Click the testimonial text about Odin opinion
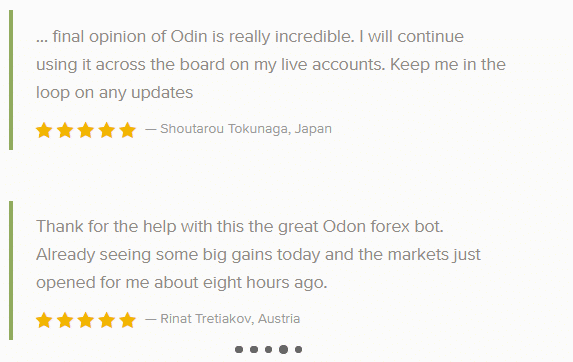 [271, 64]
